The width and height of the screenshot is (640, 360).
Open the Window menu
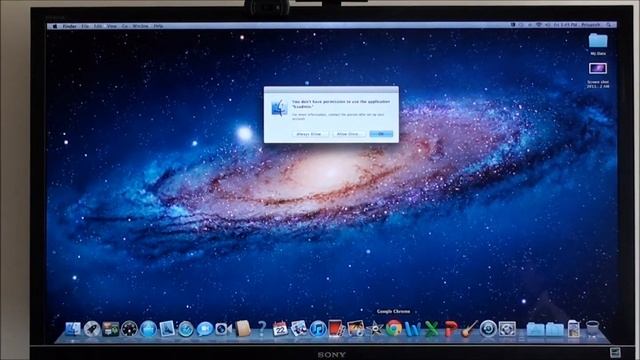pos(140,26)
